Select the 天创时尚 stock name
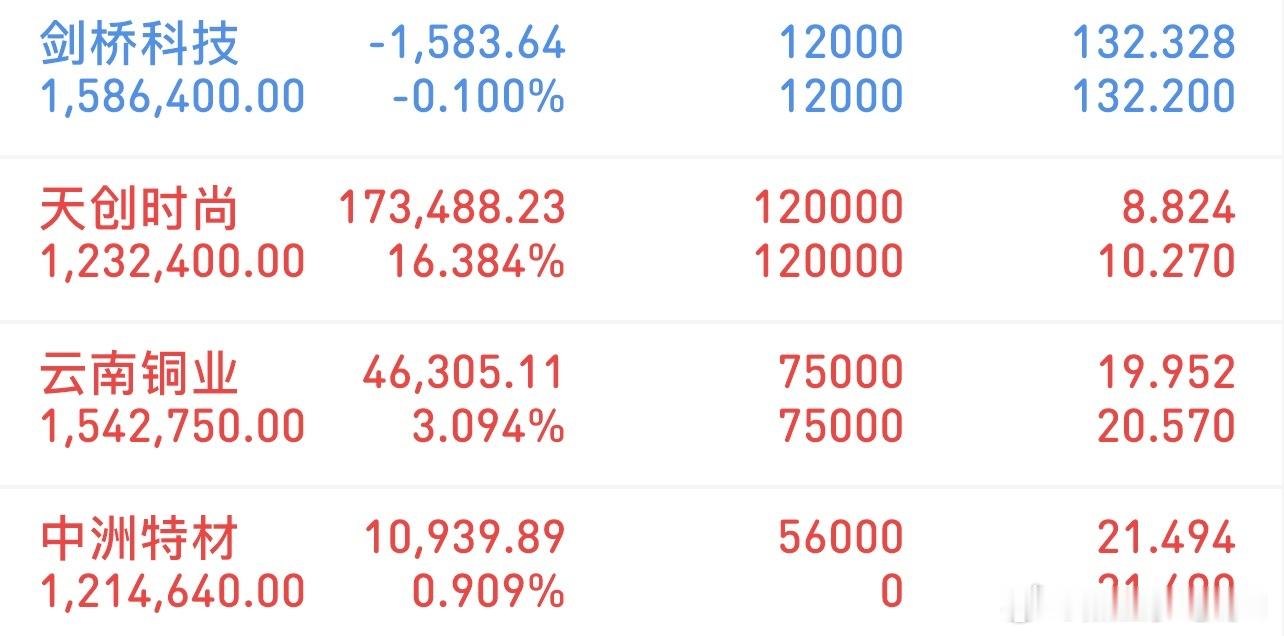Screen dimensions: 1284x636 click(x=140, y=210)
